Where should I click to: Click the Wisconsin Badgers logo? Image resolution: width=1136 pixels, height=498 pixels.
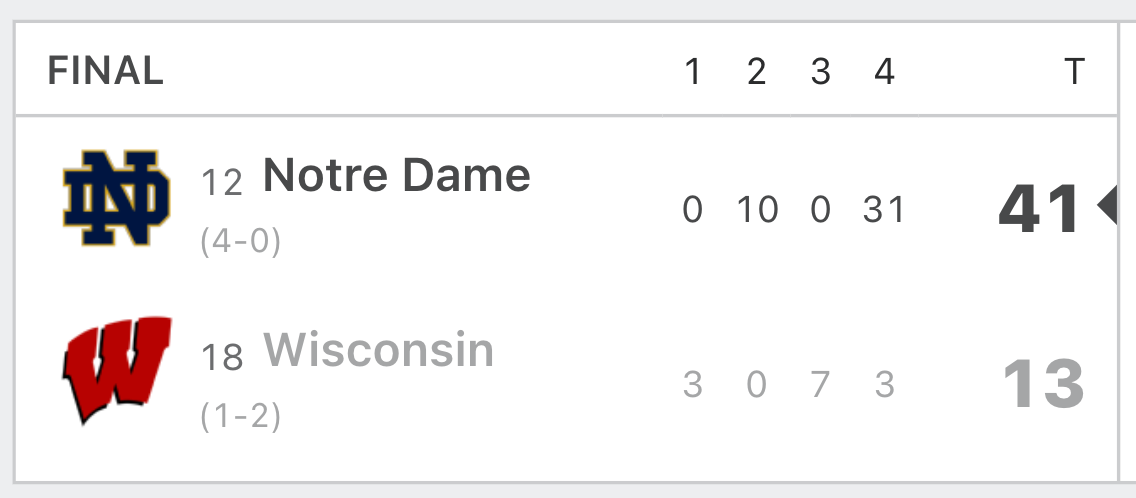tap(117, 370)
